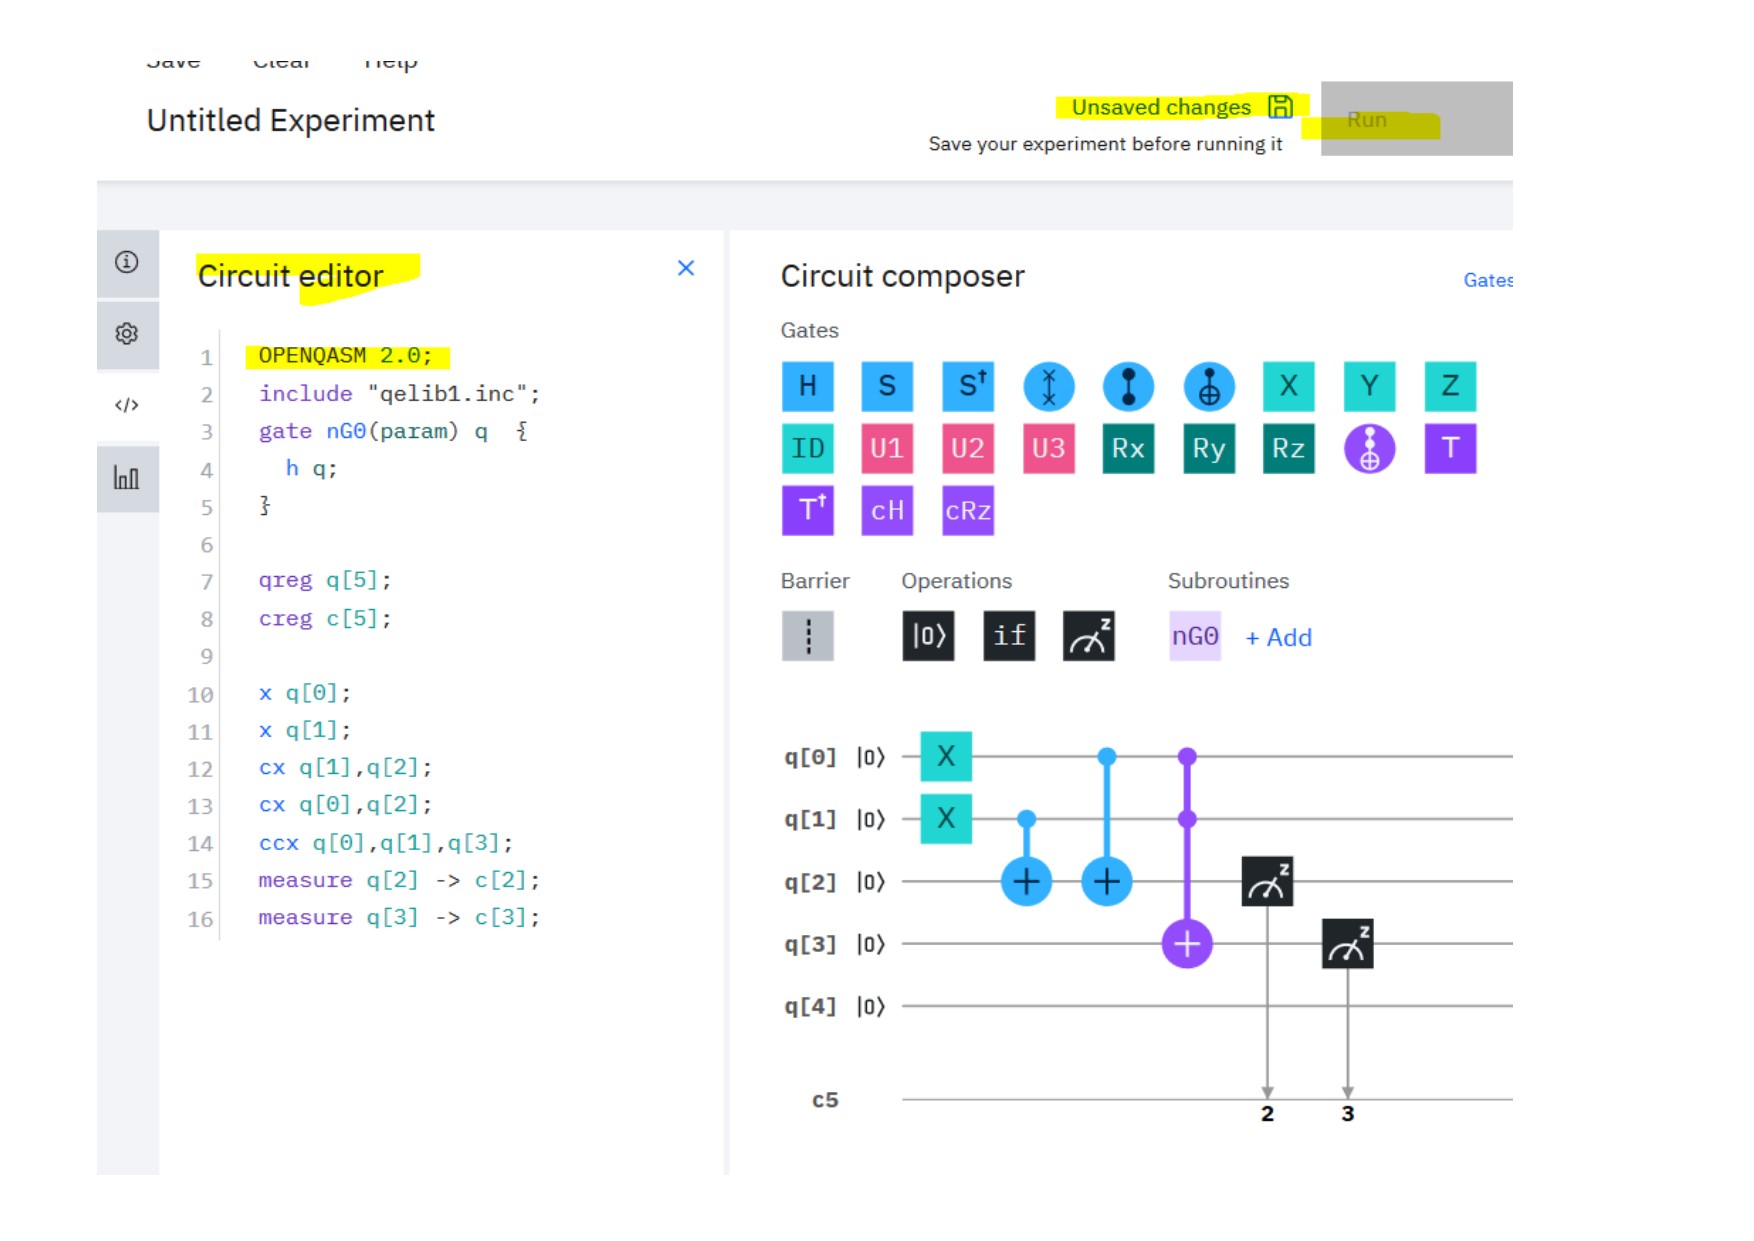Click the + Add subroutine link
Screen dimensions: 1754x1241
[1278, 638]
